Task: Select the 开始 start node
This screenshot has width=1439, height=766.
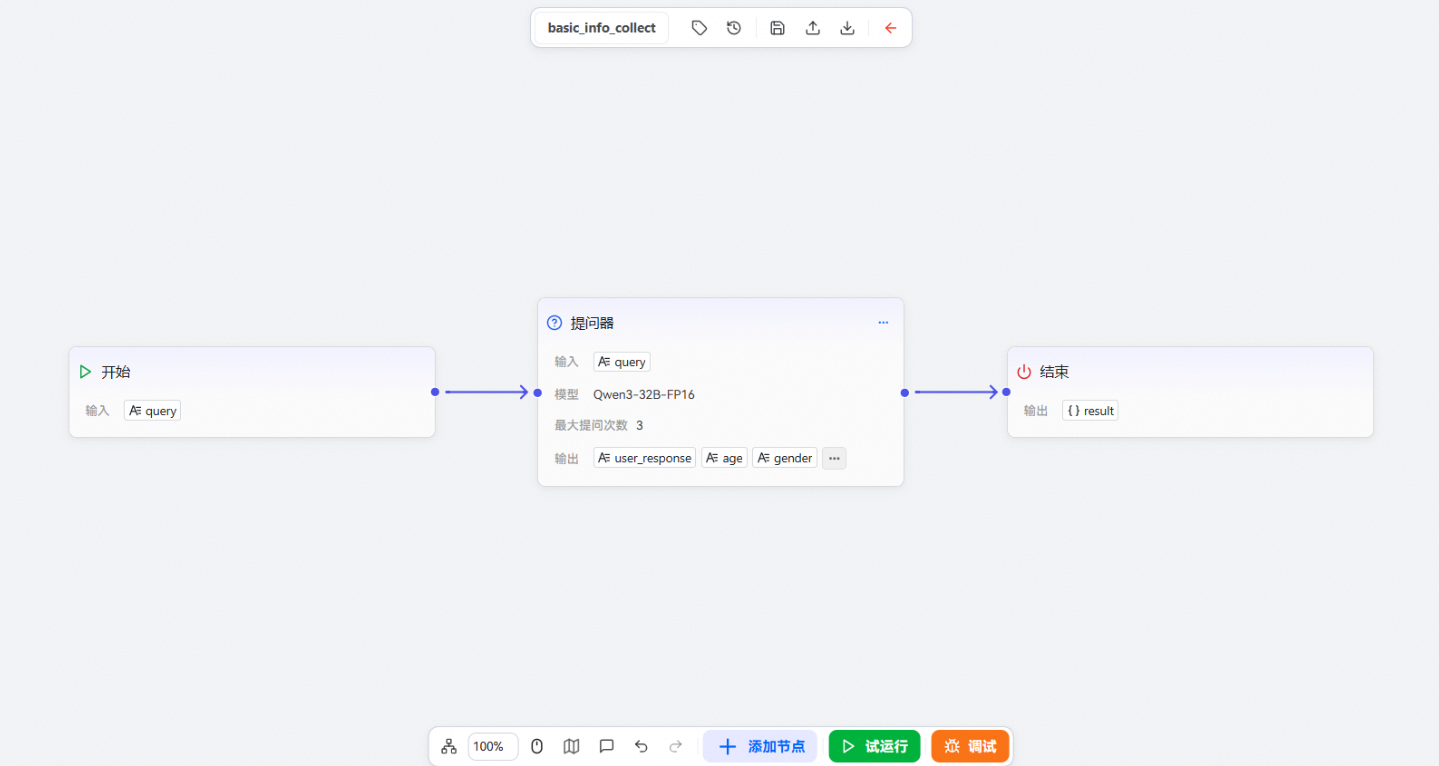Action: 251,372
